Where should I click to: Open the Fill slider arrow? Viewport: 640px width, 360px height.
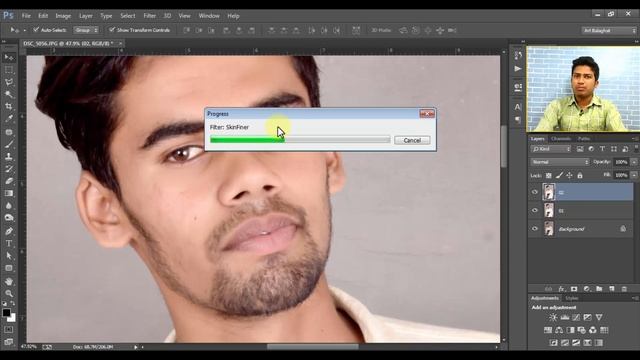pos(634,175)
